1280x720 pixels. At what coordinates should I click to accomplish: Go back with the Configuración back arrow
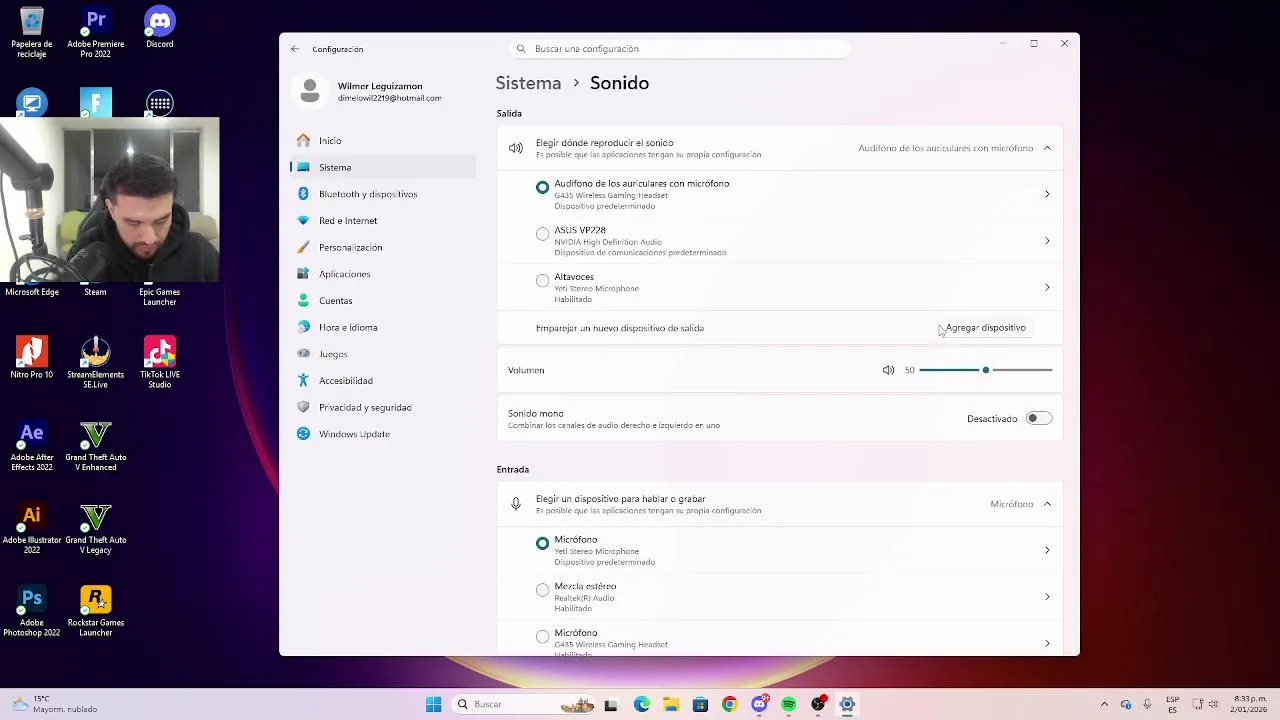(295, 49)
